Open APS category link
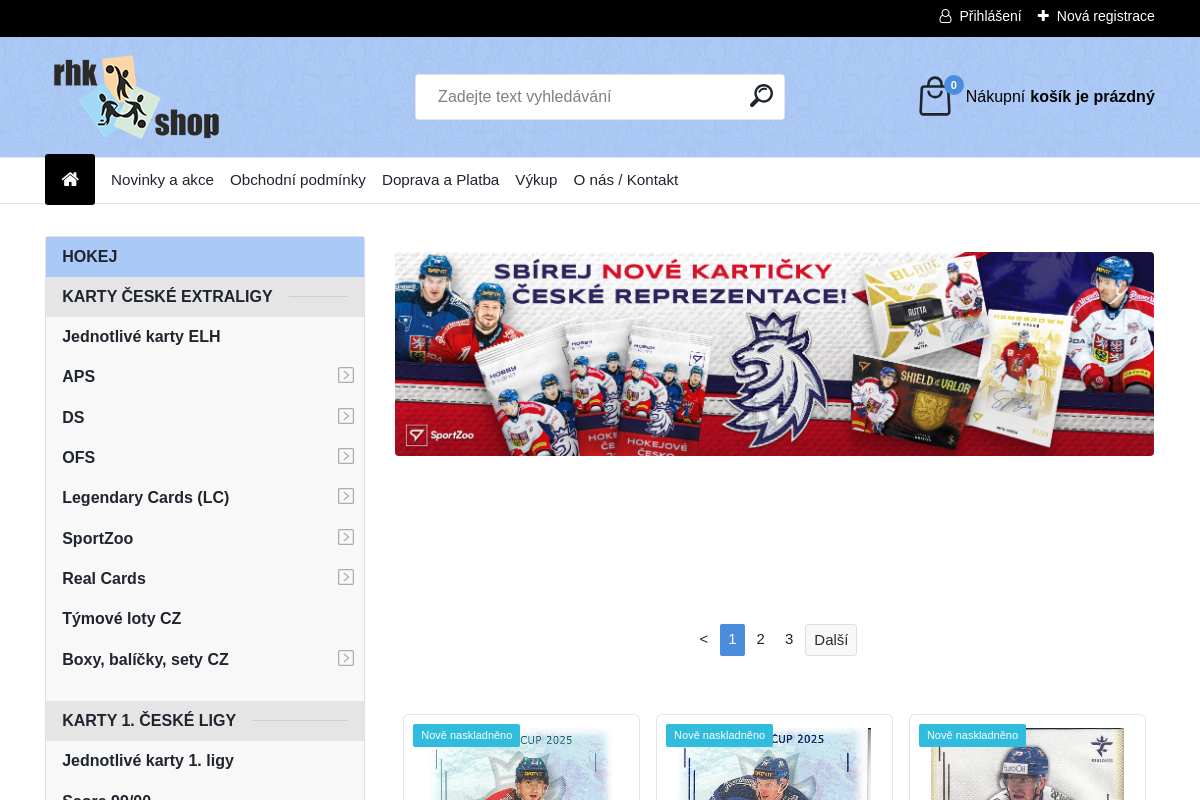 pos(79,377)
